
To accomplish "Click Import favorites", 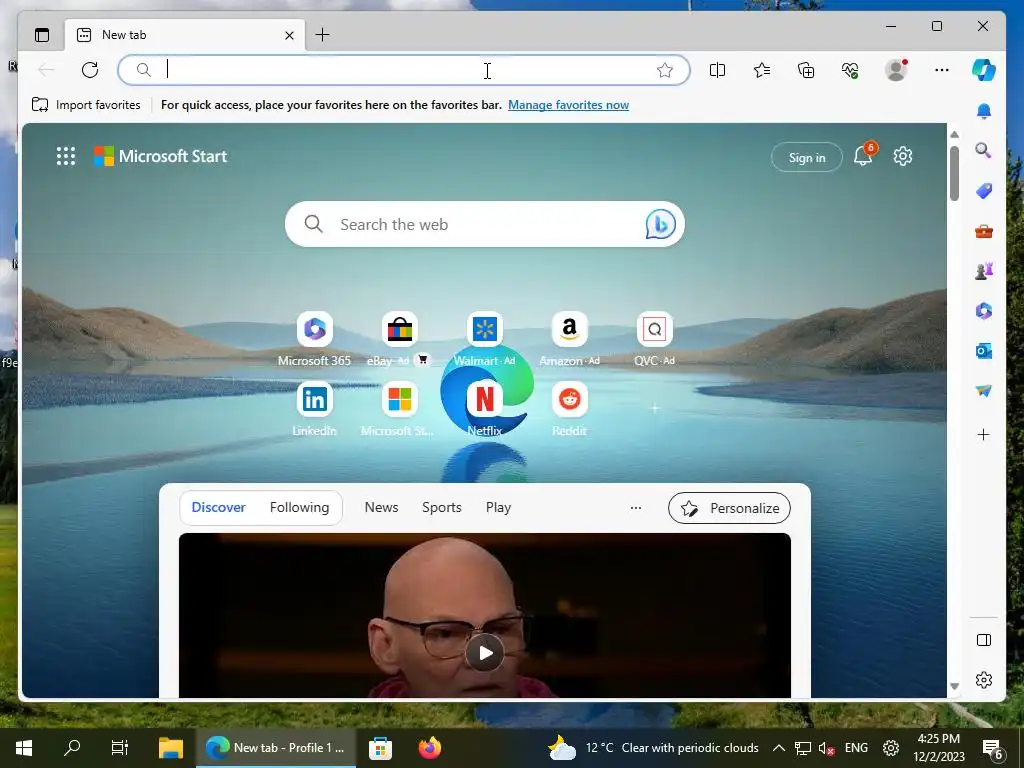I will tap(86, 104).
